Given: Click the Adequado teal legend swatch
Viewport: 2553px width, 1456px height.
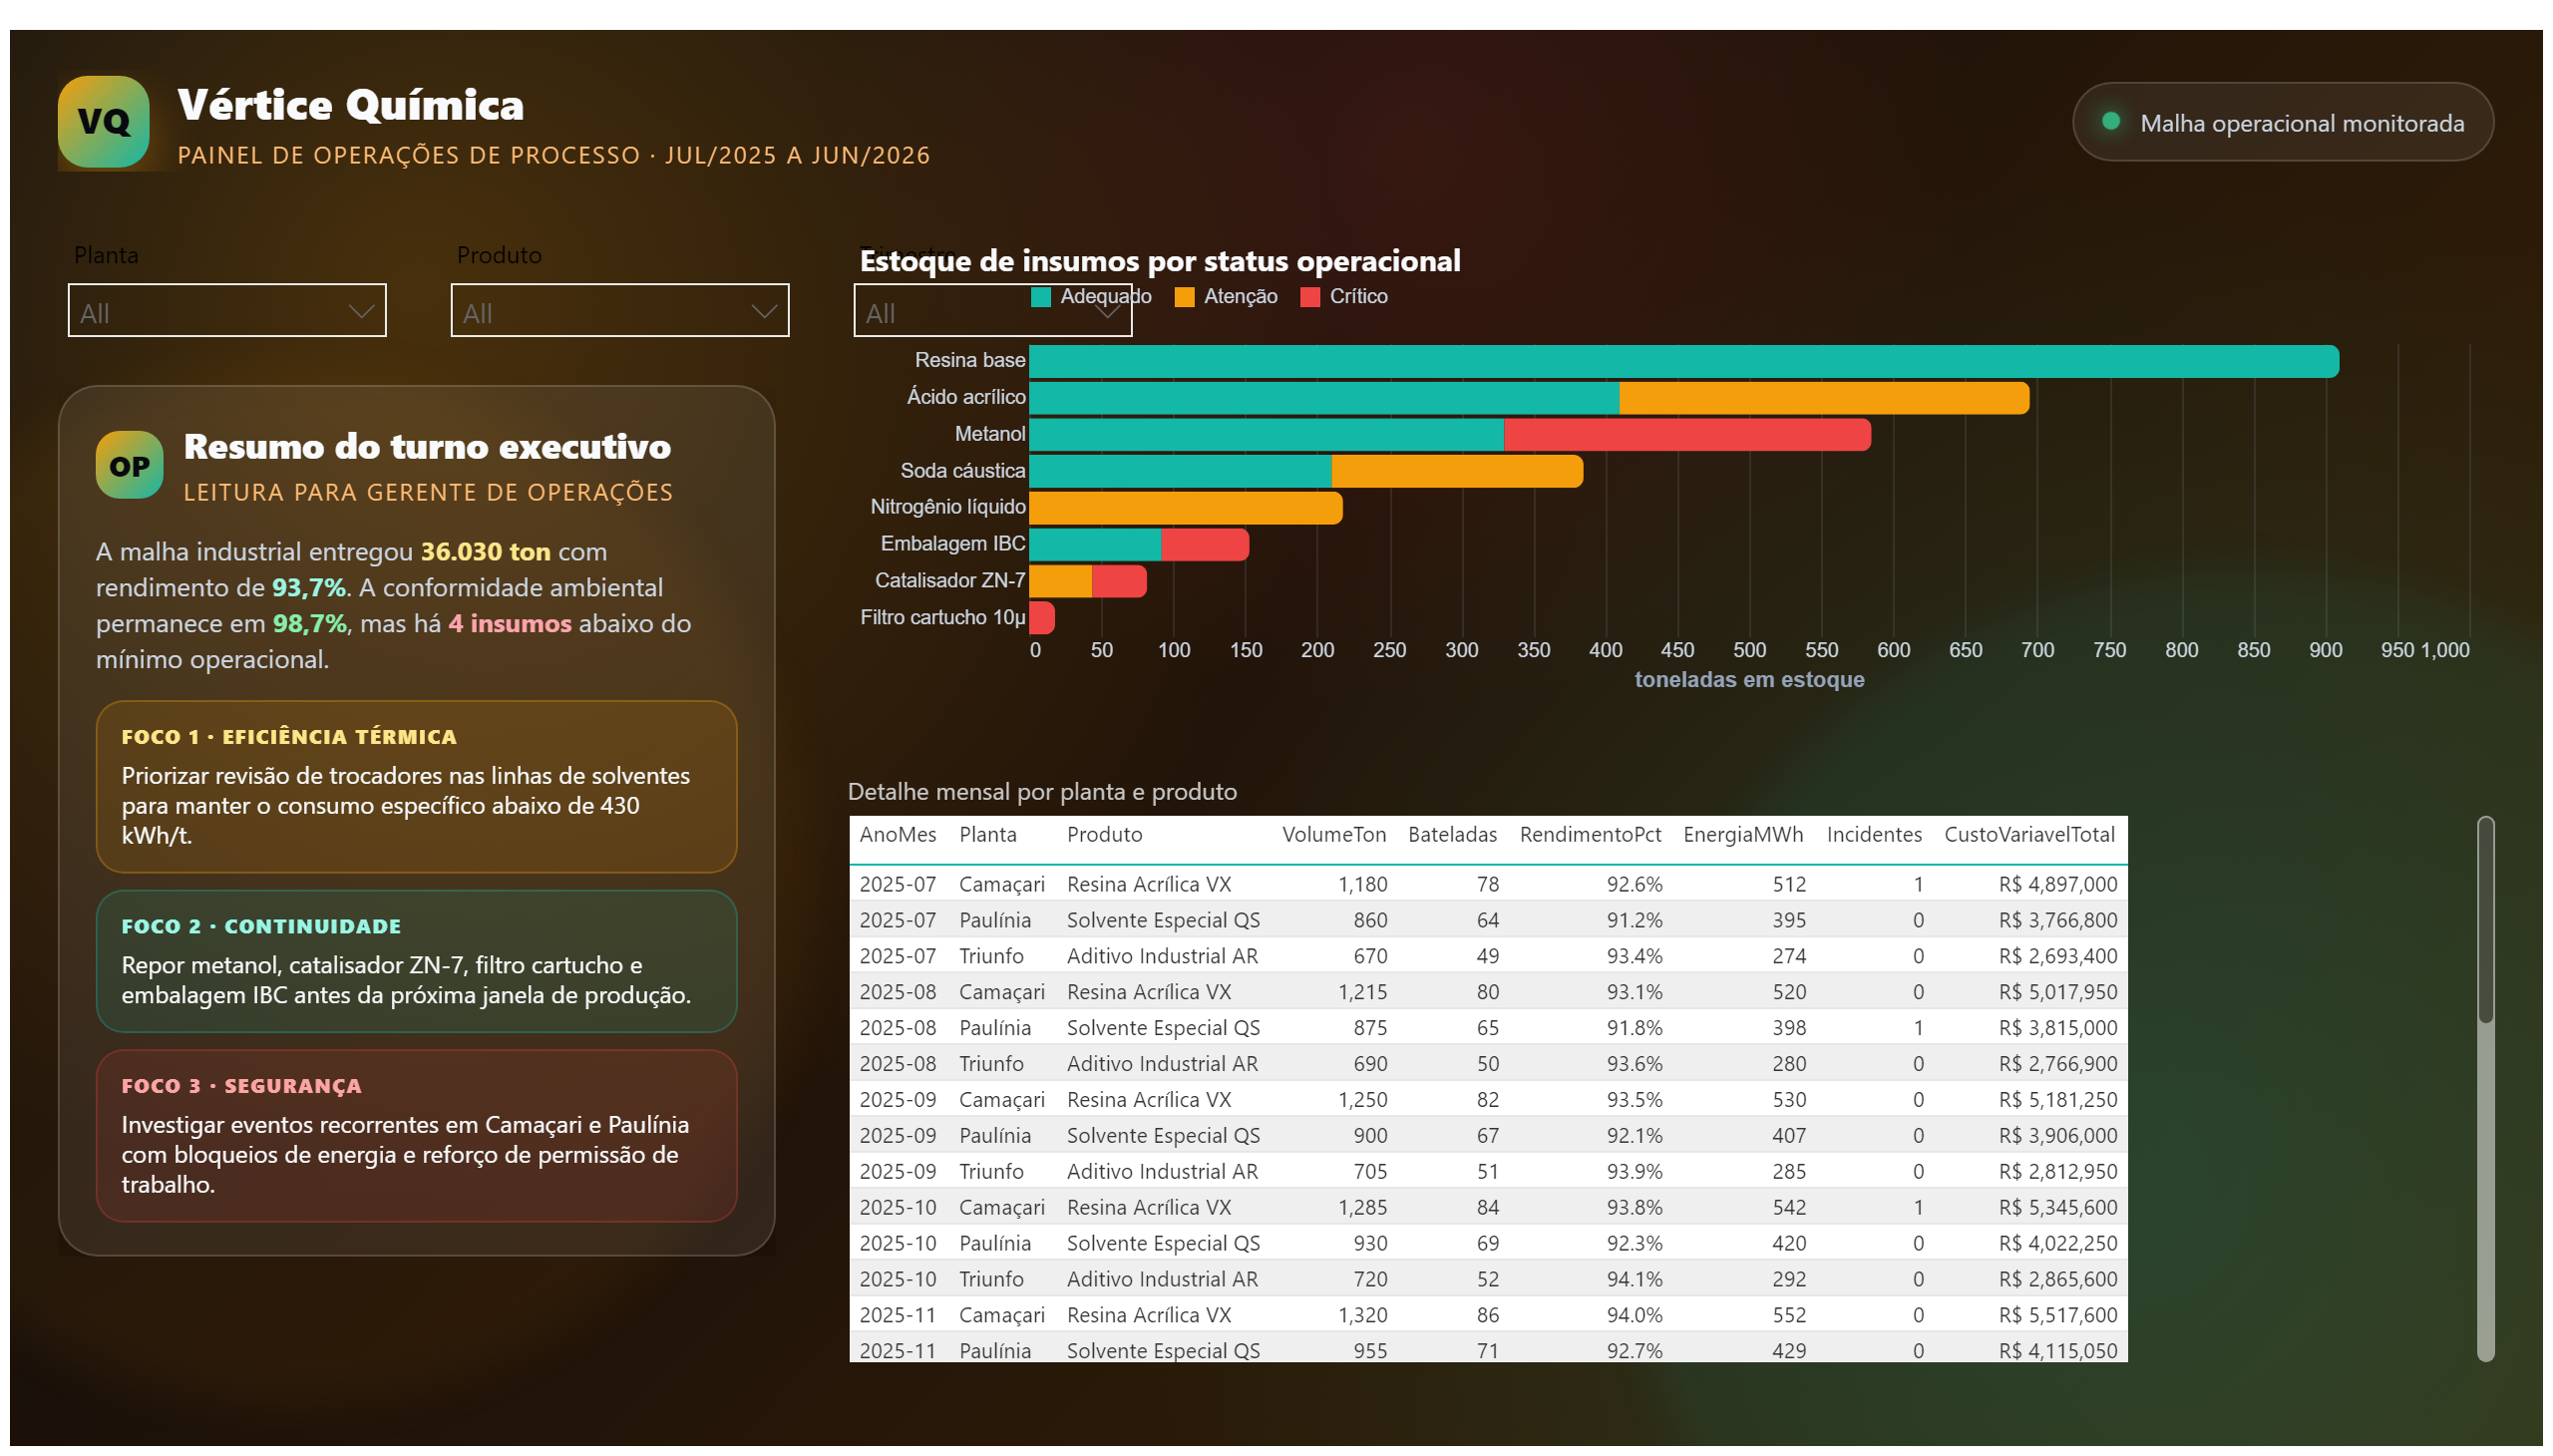Looking at the screenshot, I should (1040, 297).
